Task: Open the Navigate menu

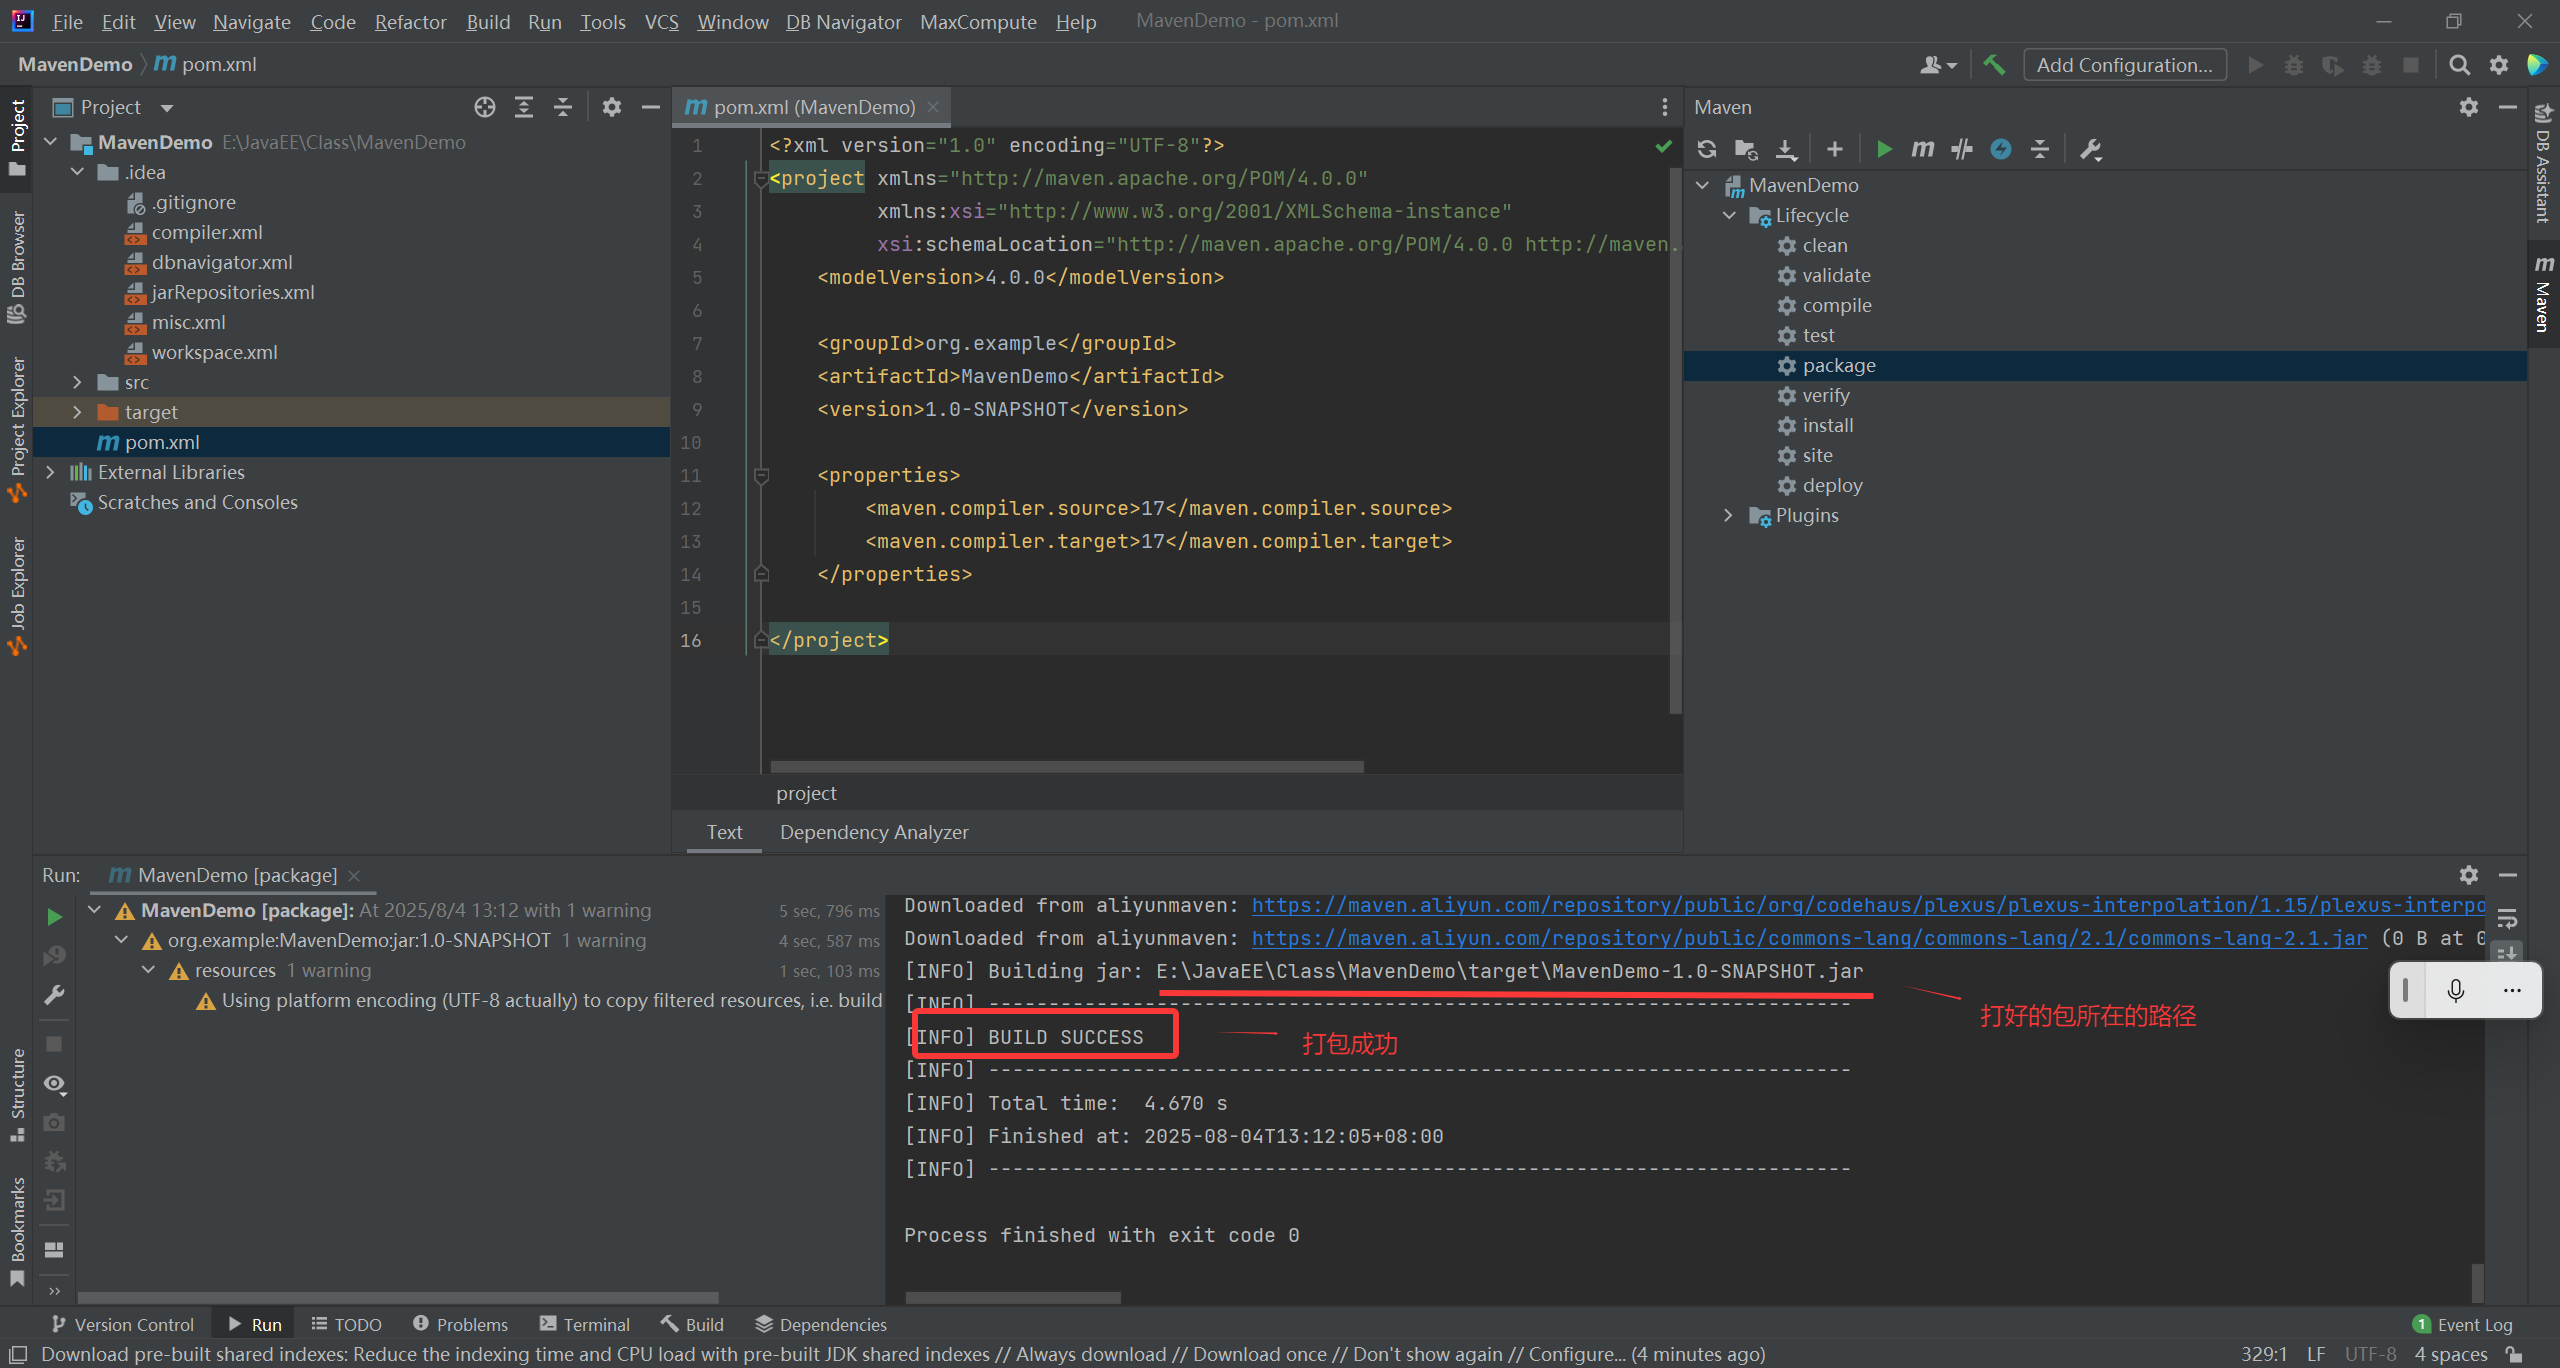Action: point(252,21)
